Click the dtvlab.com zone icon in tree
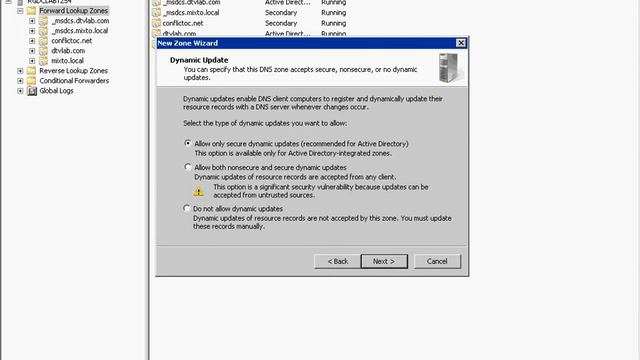The image size is (640, 360). (x=43, y=51)
